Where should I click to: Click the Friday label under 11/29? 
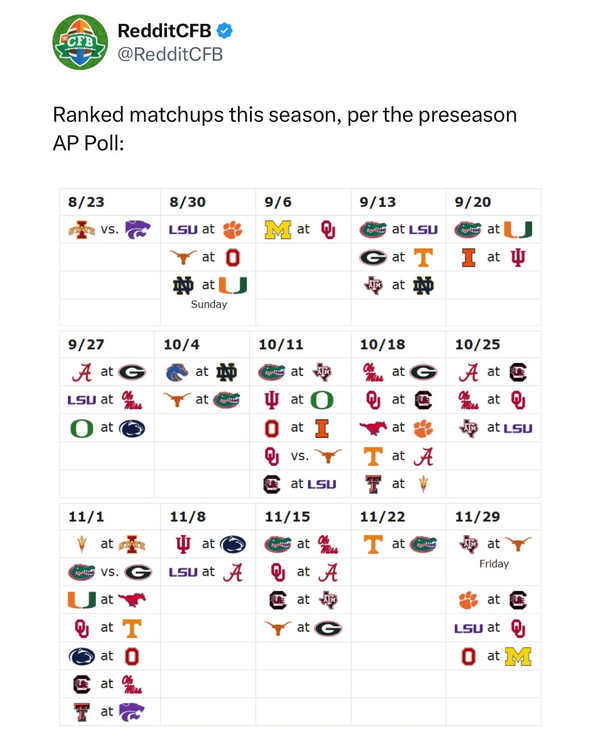(x=493, y=564)
